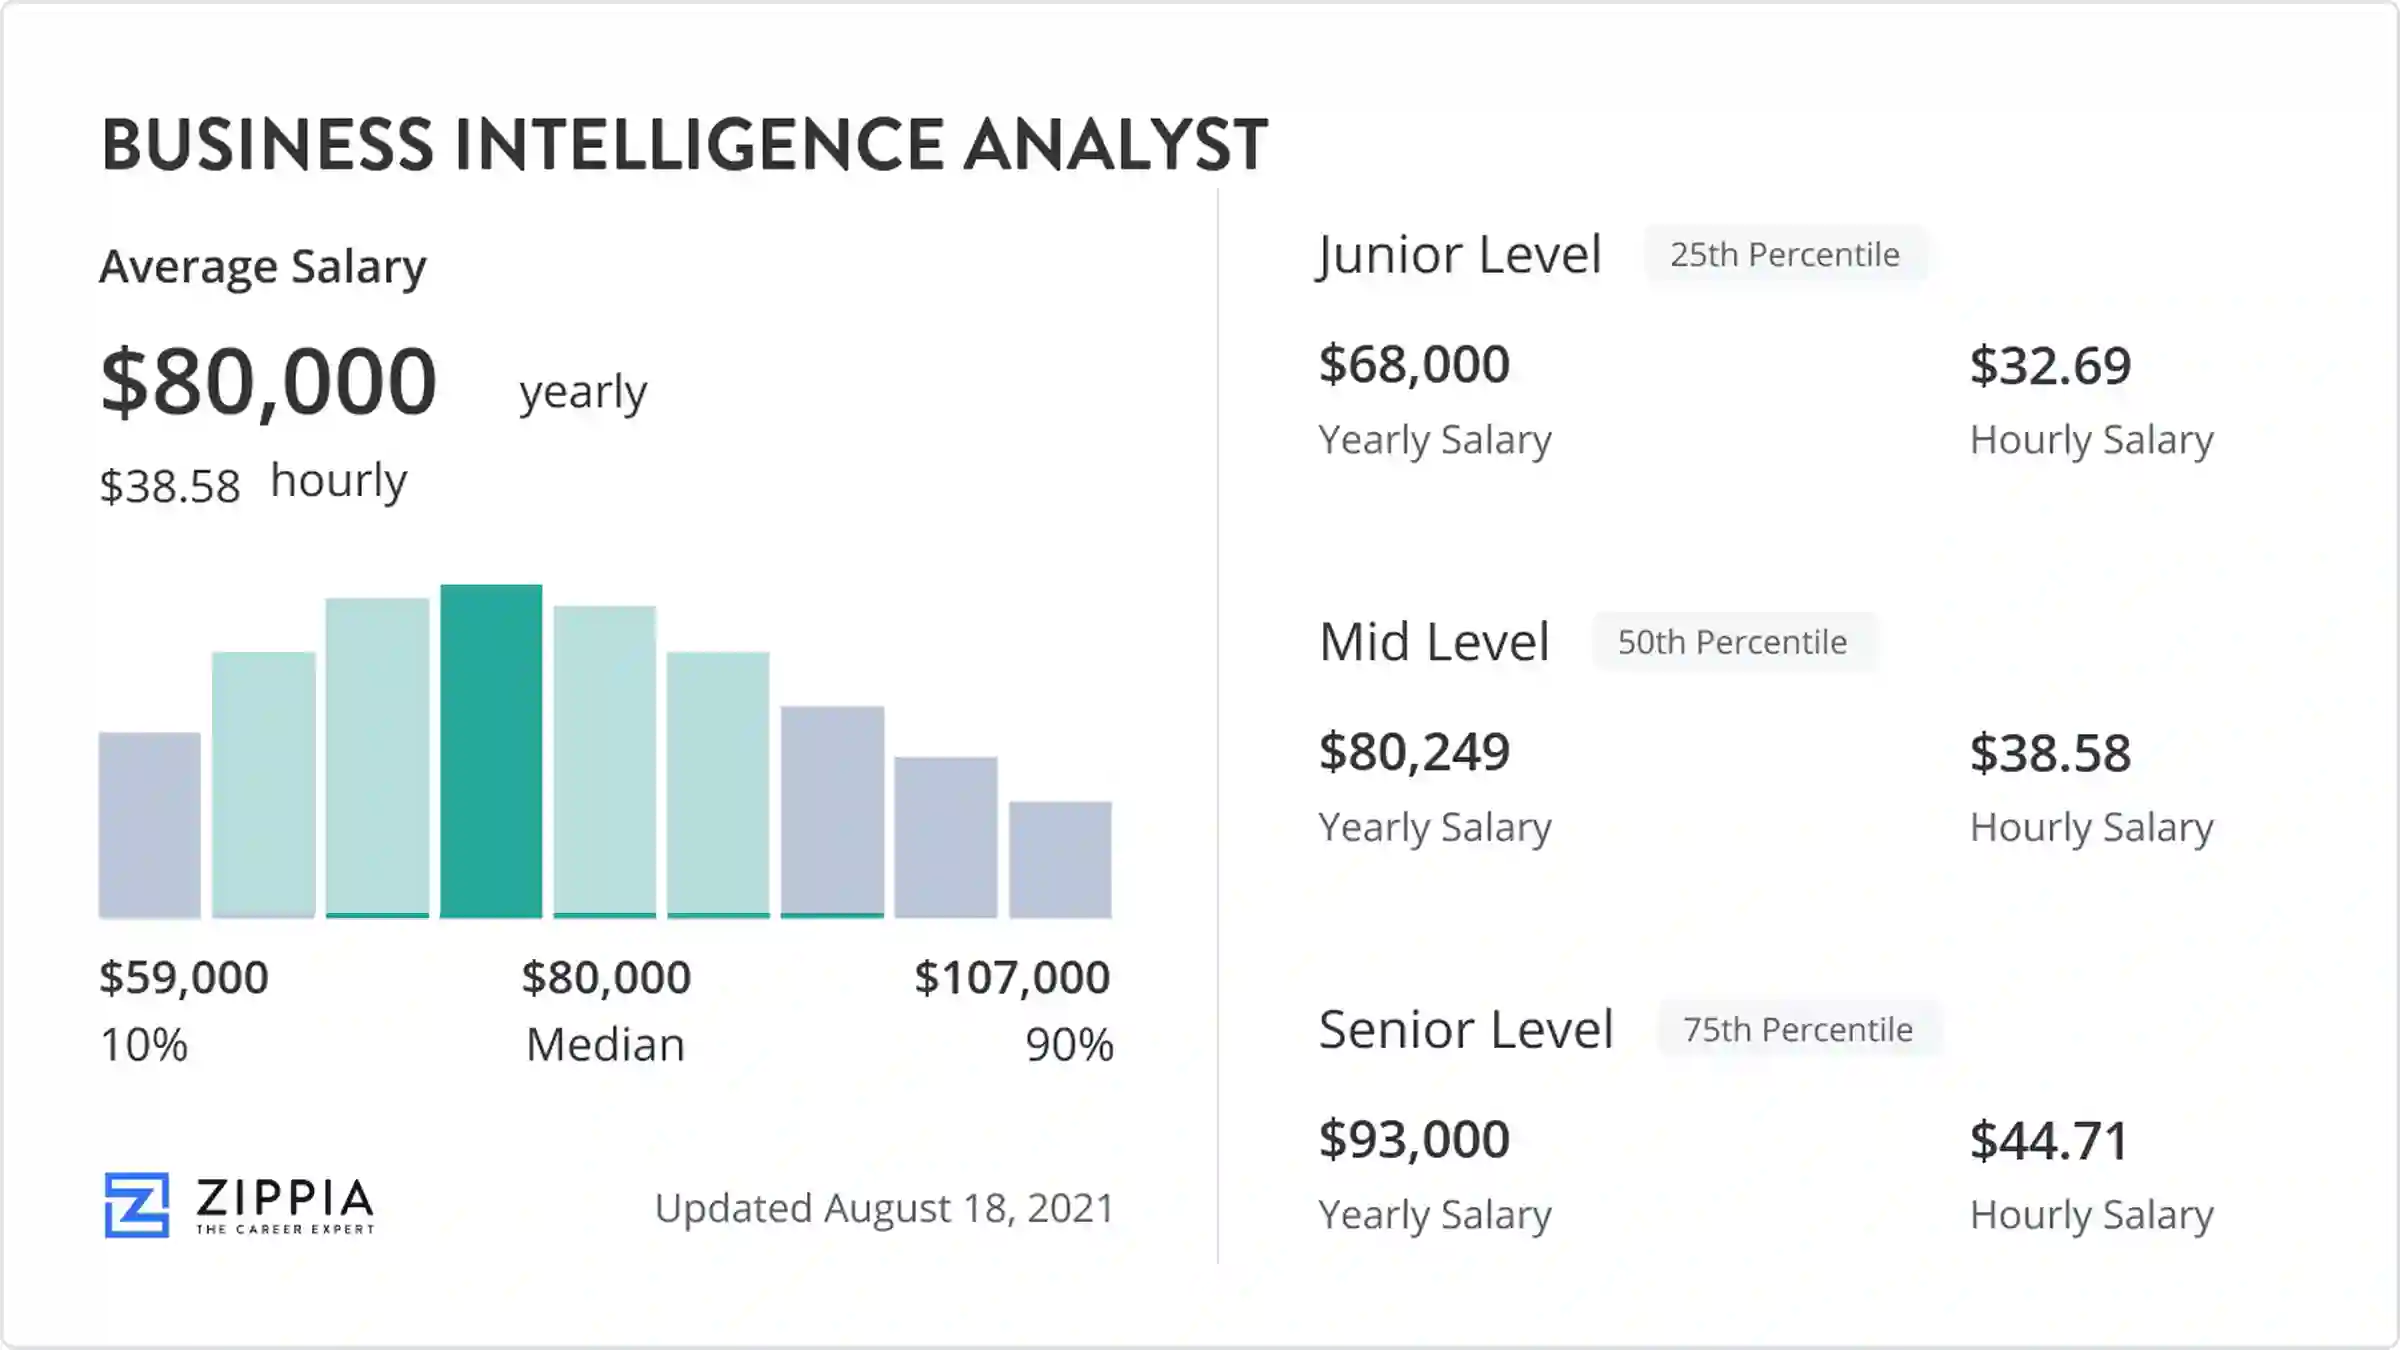Image resolution: width=2400 pixels, height=1350 pixels.
Task: Click the Junior Level heading
Action: pyautogui.click(x=1459, y=255)
